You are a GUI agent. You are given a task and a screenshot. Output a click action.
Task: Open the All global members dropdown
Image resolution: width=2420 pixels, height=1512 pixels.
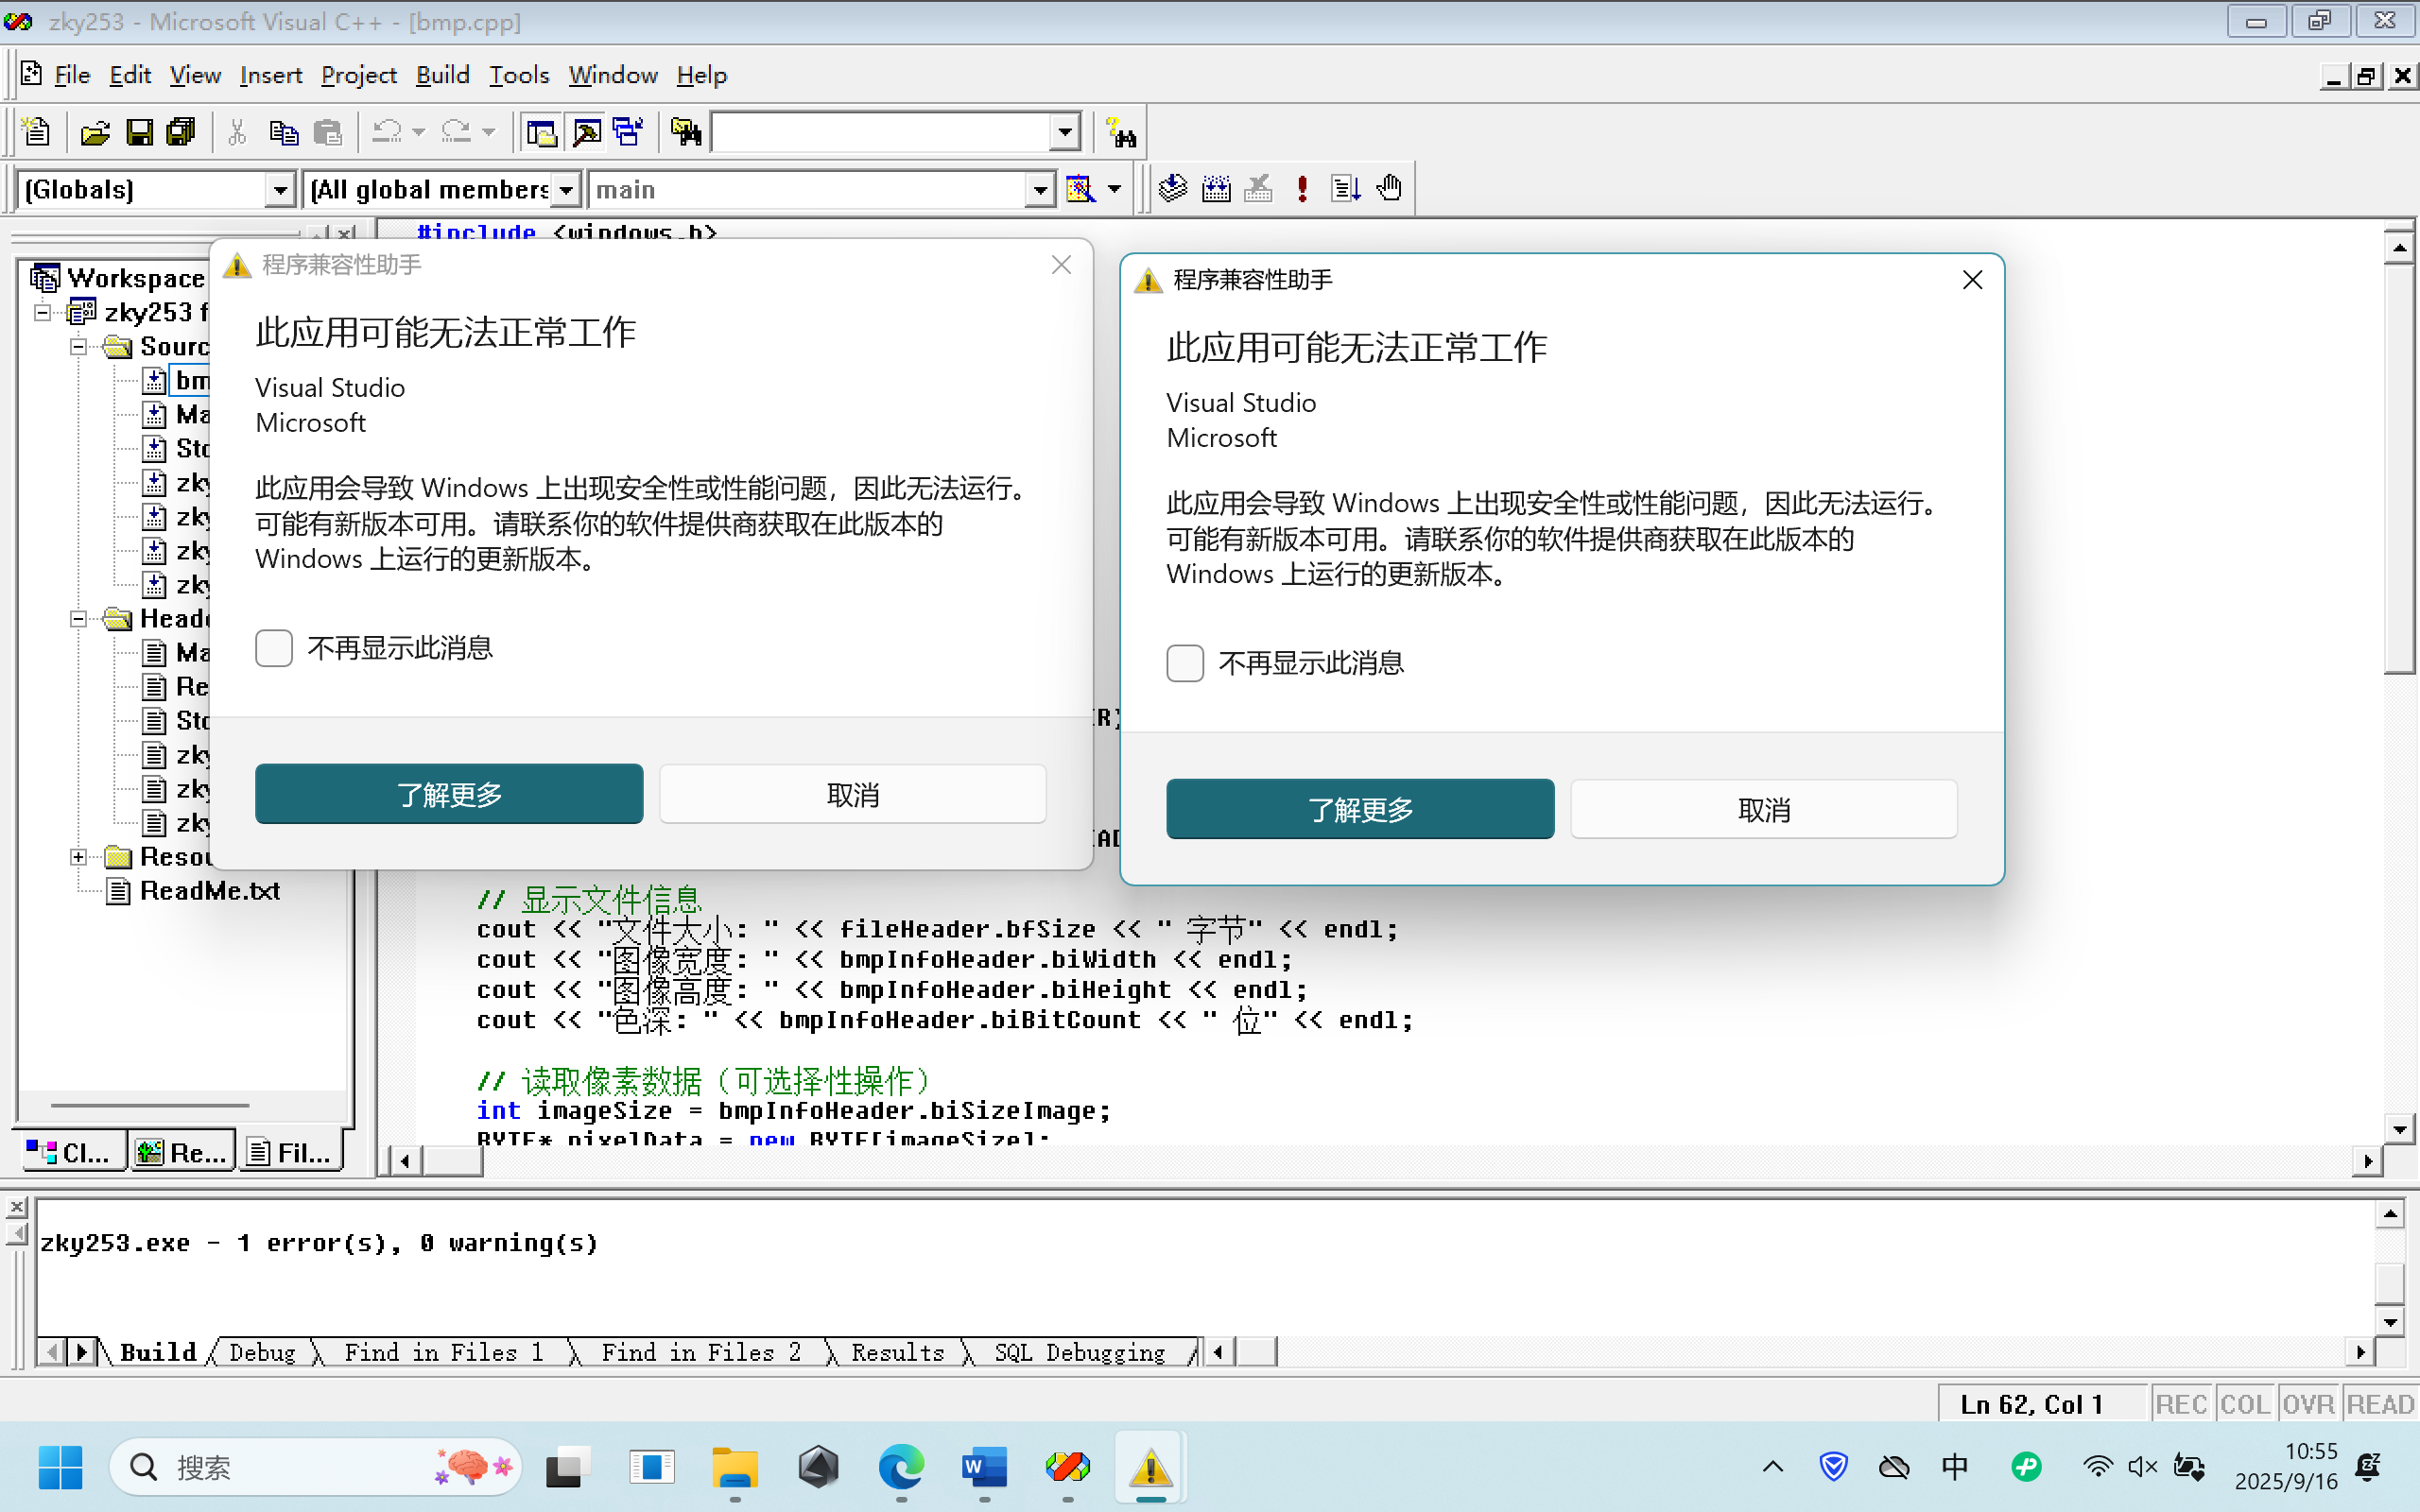pos(566,190)
